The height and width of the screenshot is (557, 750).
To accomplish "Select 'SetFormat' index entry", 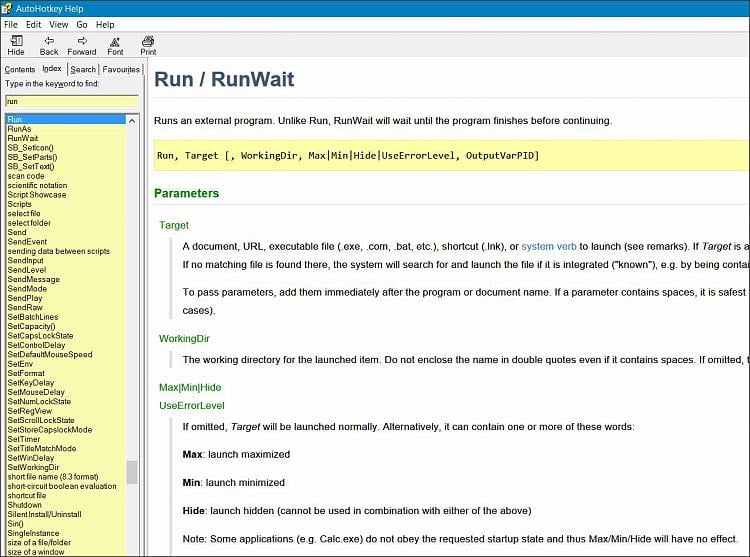I will 26,373.
